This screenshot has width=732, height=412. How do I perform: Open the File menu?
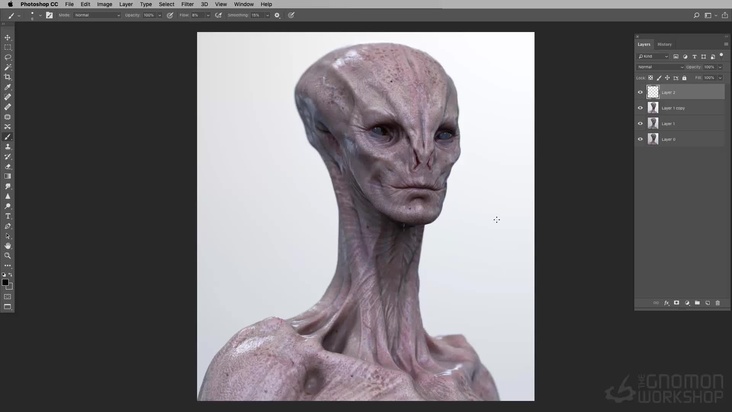69,4
